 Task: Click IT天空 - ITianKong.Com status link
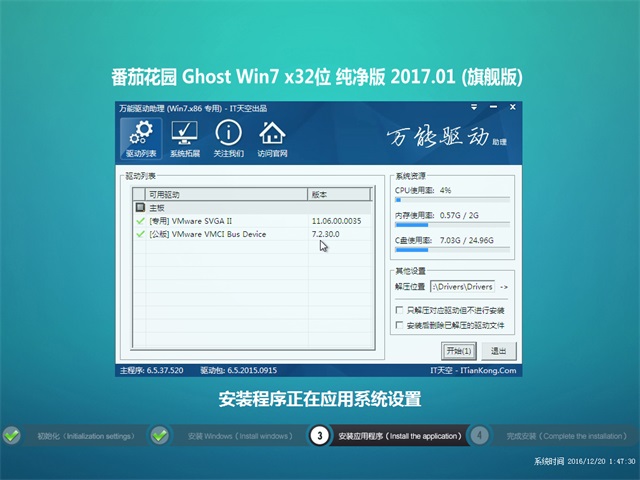click(x=473, y=370)
